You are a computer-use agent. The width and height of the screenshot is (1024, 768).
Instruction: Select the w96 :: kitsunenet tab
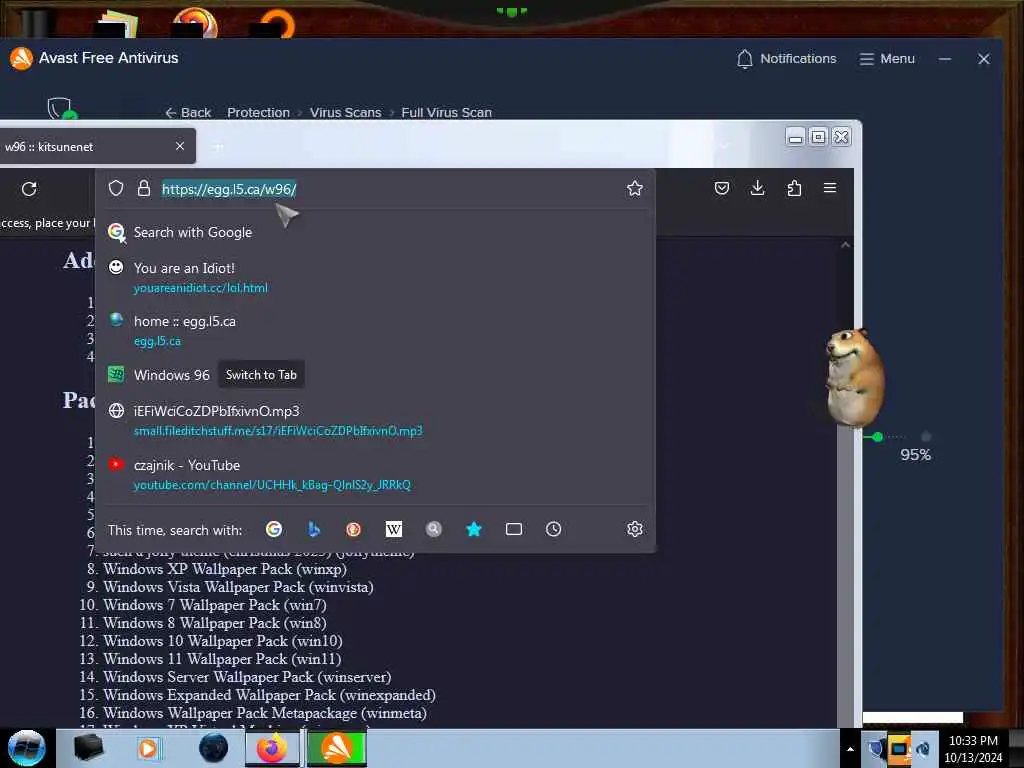(91, 146)
